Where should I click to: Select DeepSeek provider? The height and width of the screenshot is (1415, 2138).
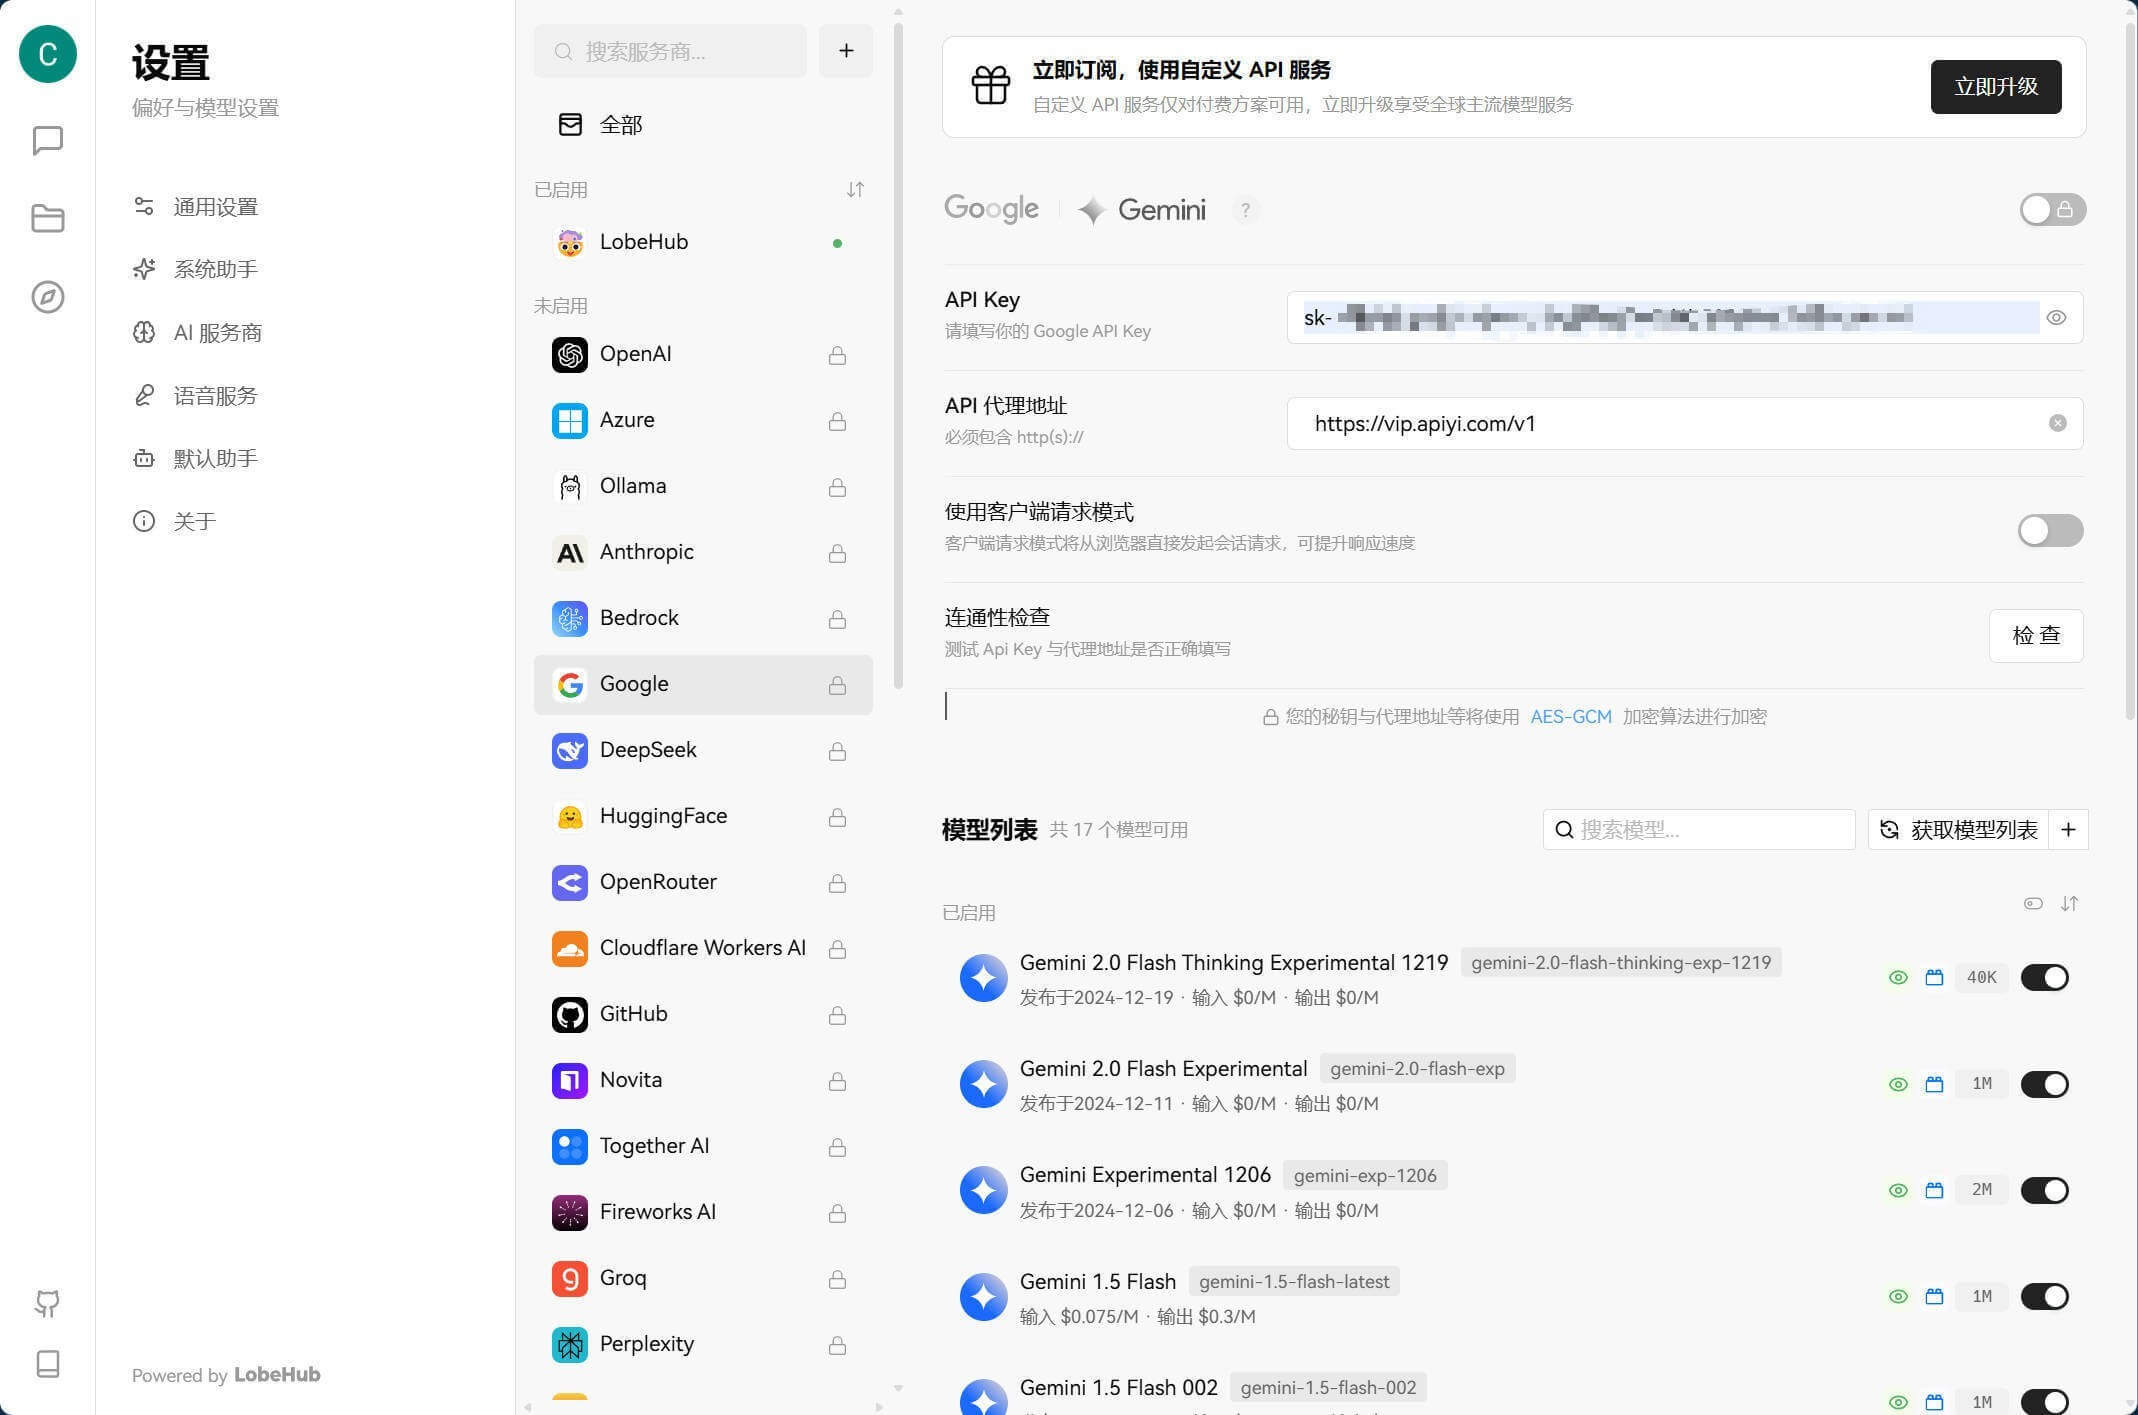click(703, 751)
